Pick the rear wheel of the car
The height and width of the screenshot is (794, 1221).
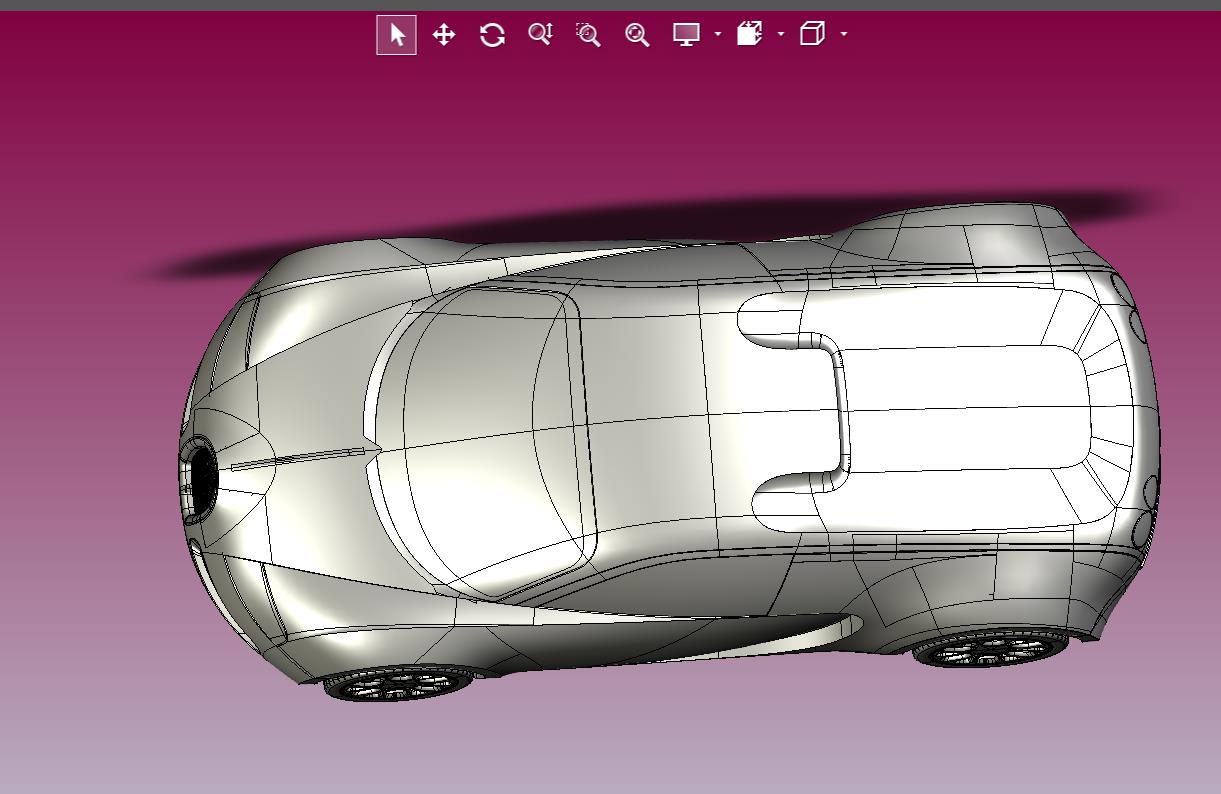click(x=990, y=649)
